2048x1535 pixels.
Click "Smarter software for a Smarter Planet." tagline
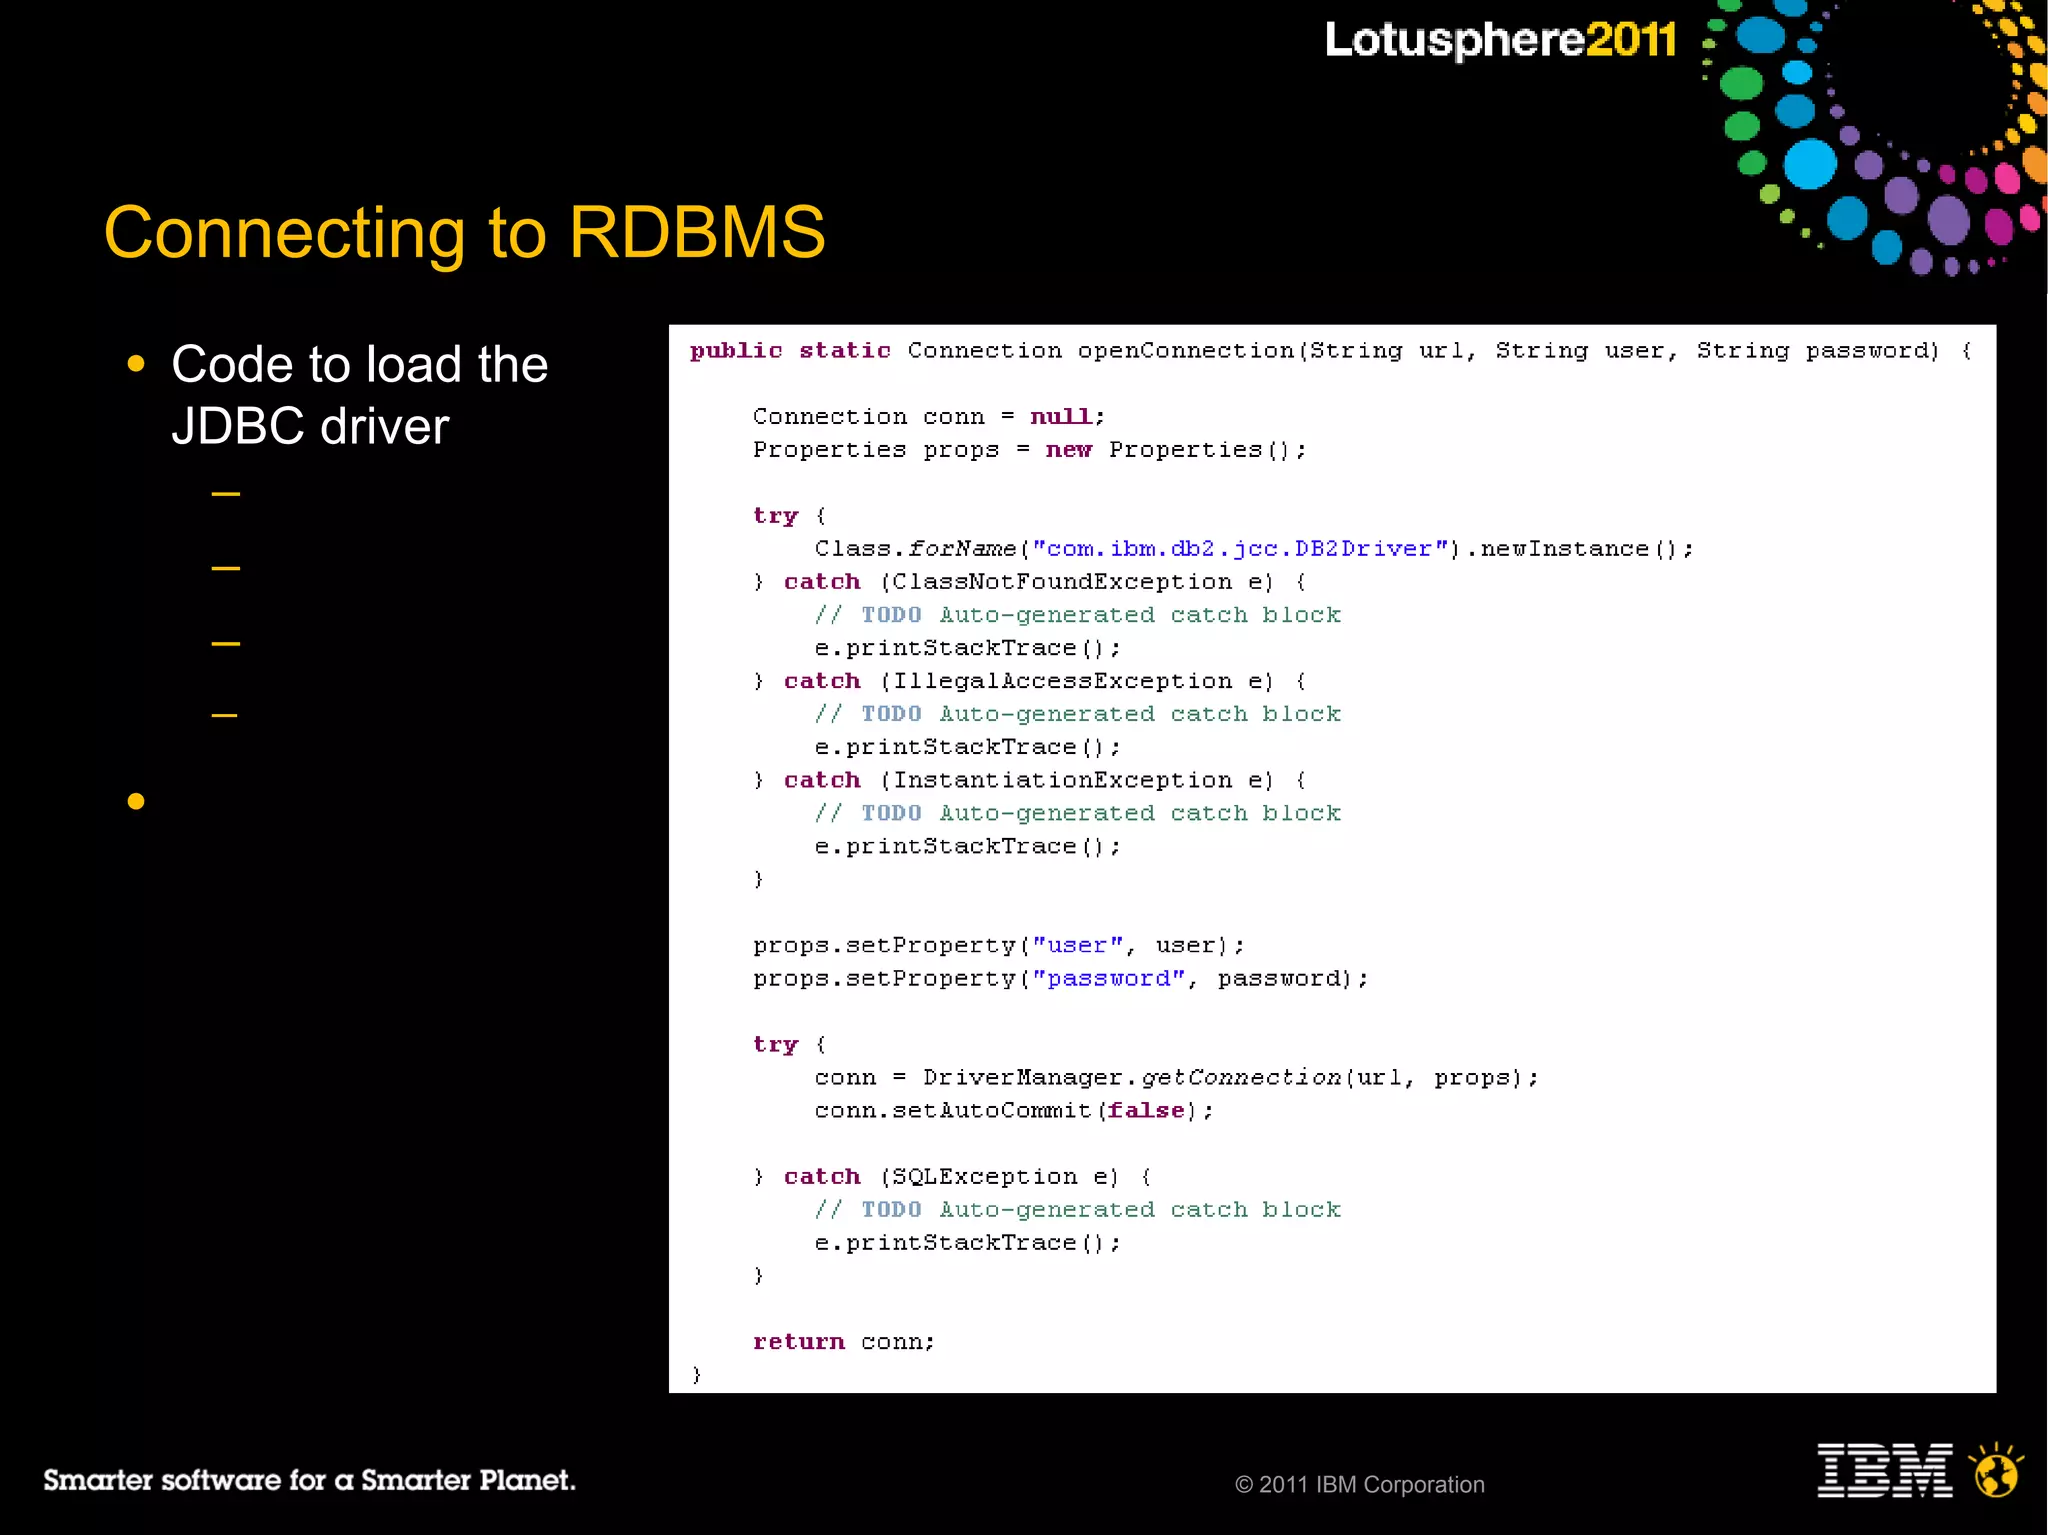coord(309,1480)
